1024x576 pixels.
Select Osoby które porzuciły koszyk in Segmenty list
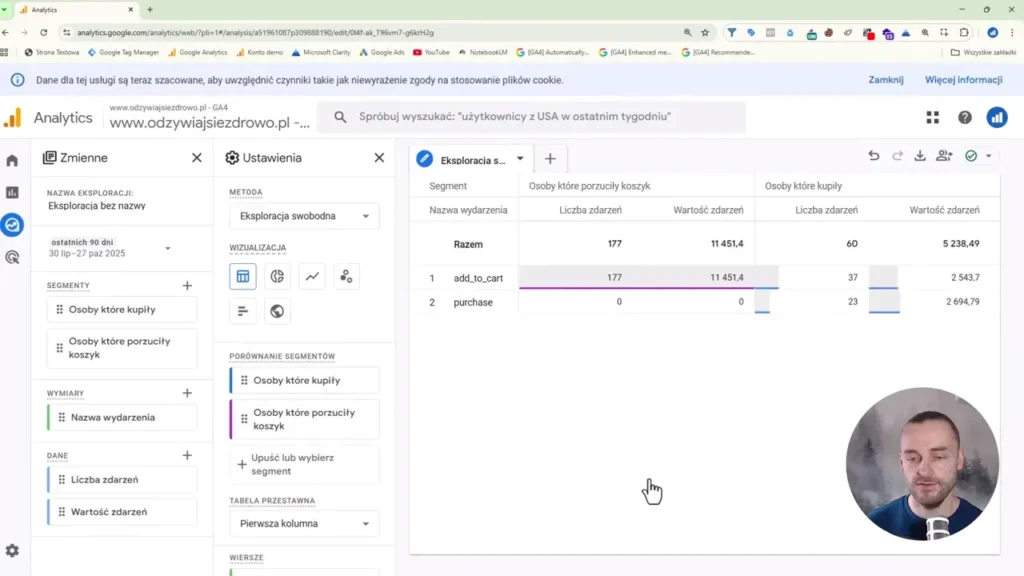[x=122, y=348]
